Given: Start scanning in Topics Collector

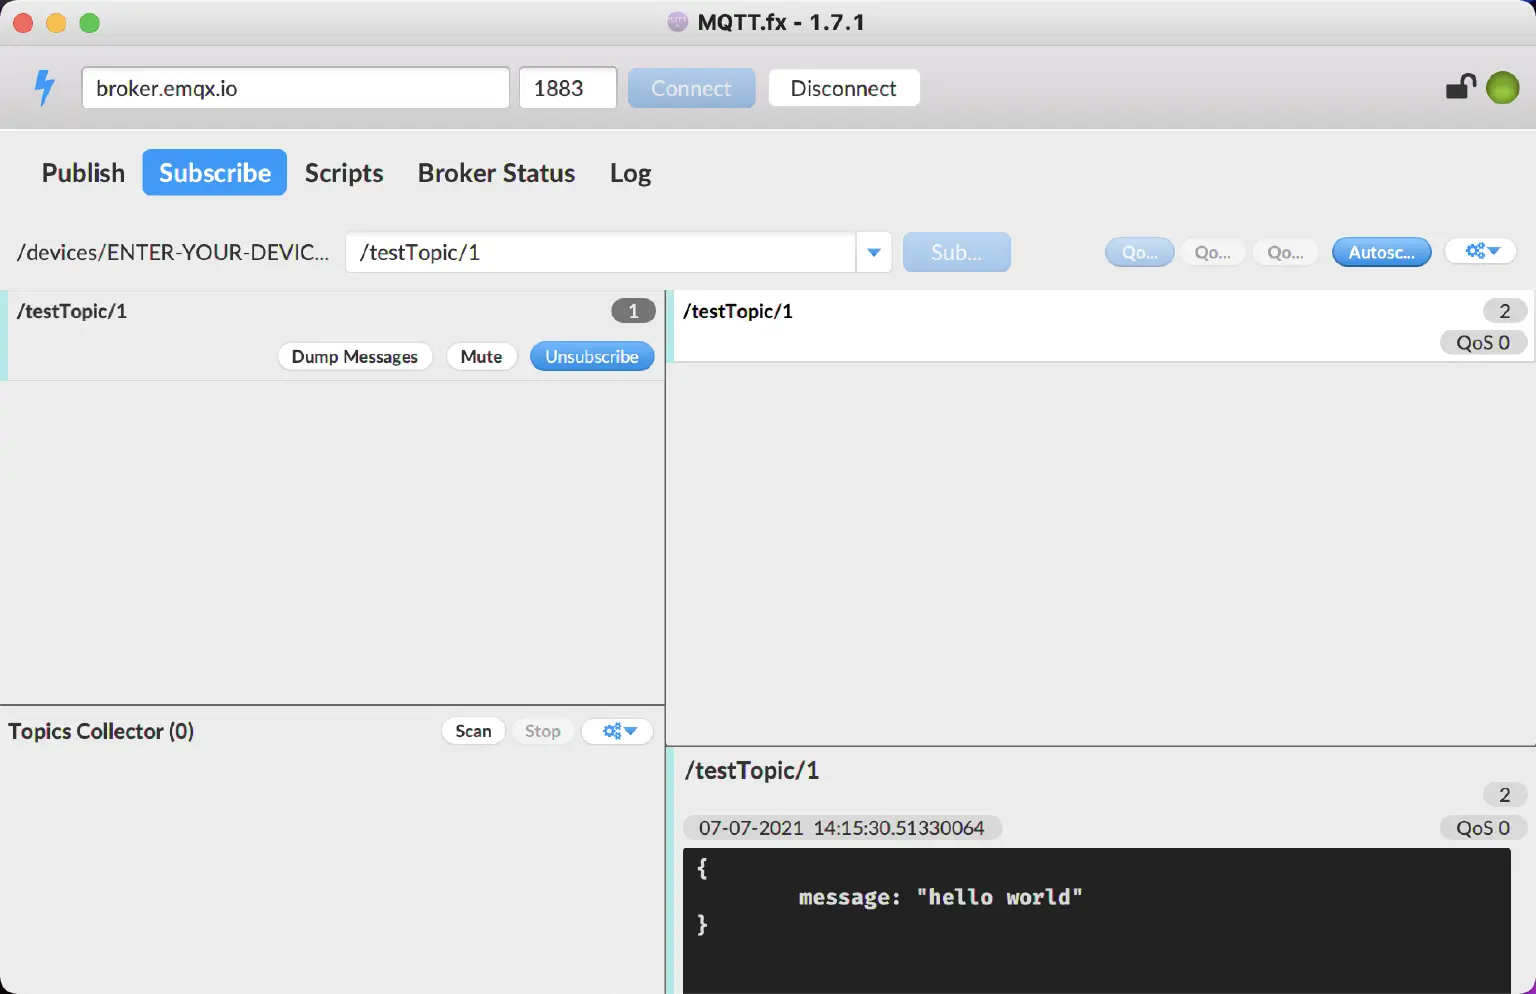Looking at the screenshot, I should pyautogui.click(x=473, y=731).
